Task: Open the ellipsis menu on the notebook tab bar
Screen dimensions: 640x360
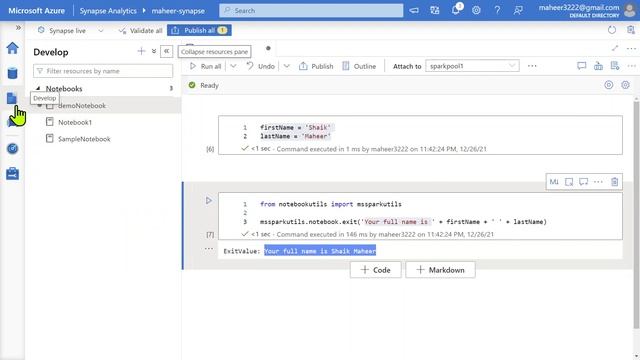Action: [631, 48]
